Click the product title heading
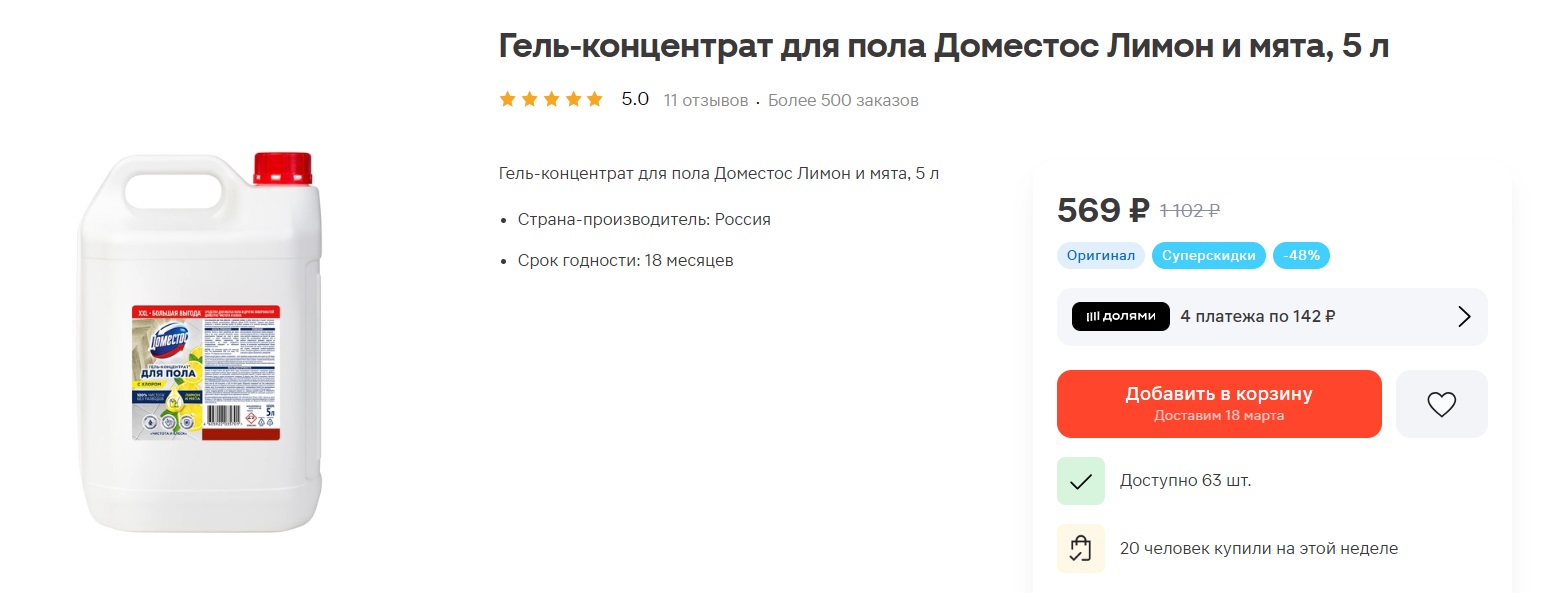This screenshot has height=593, width=1557. [x=943, y=46]
